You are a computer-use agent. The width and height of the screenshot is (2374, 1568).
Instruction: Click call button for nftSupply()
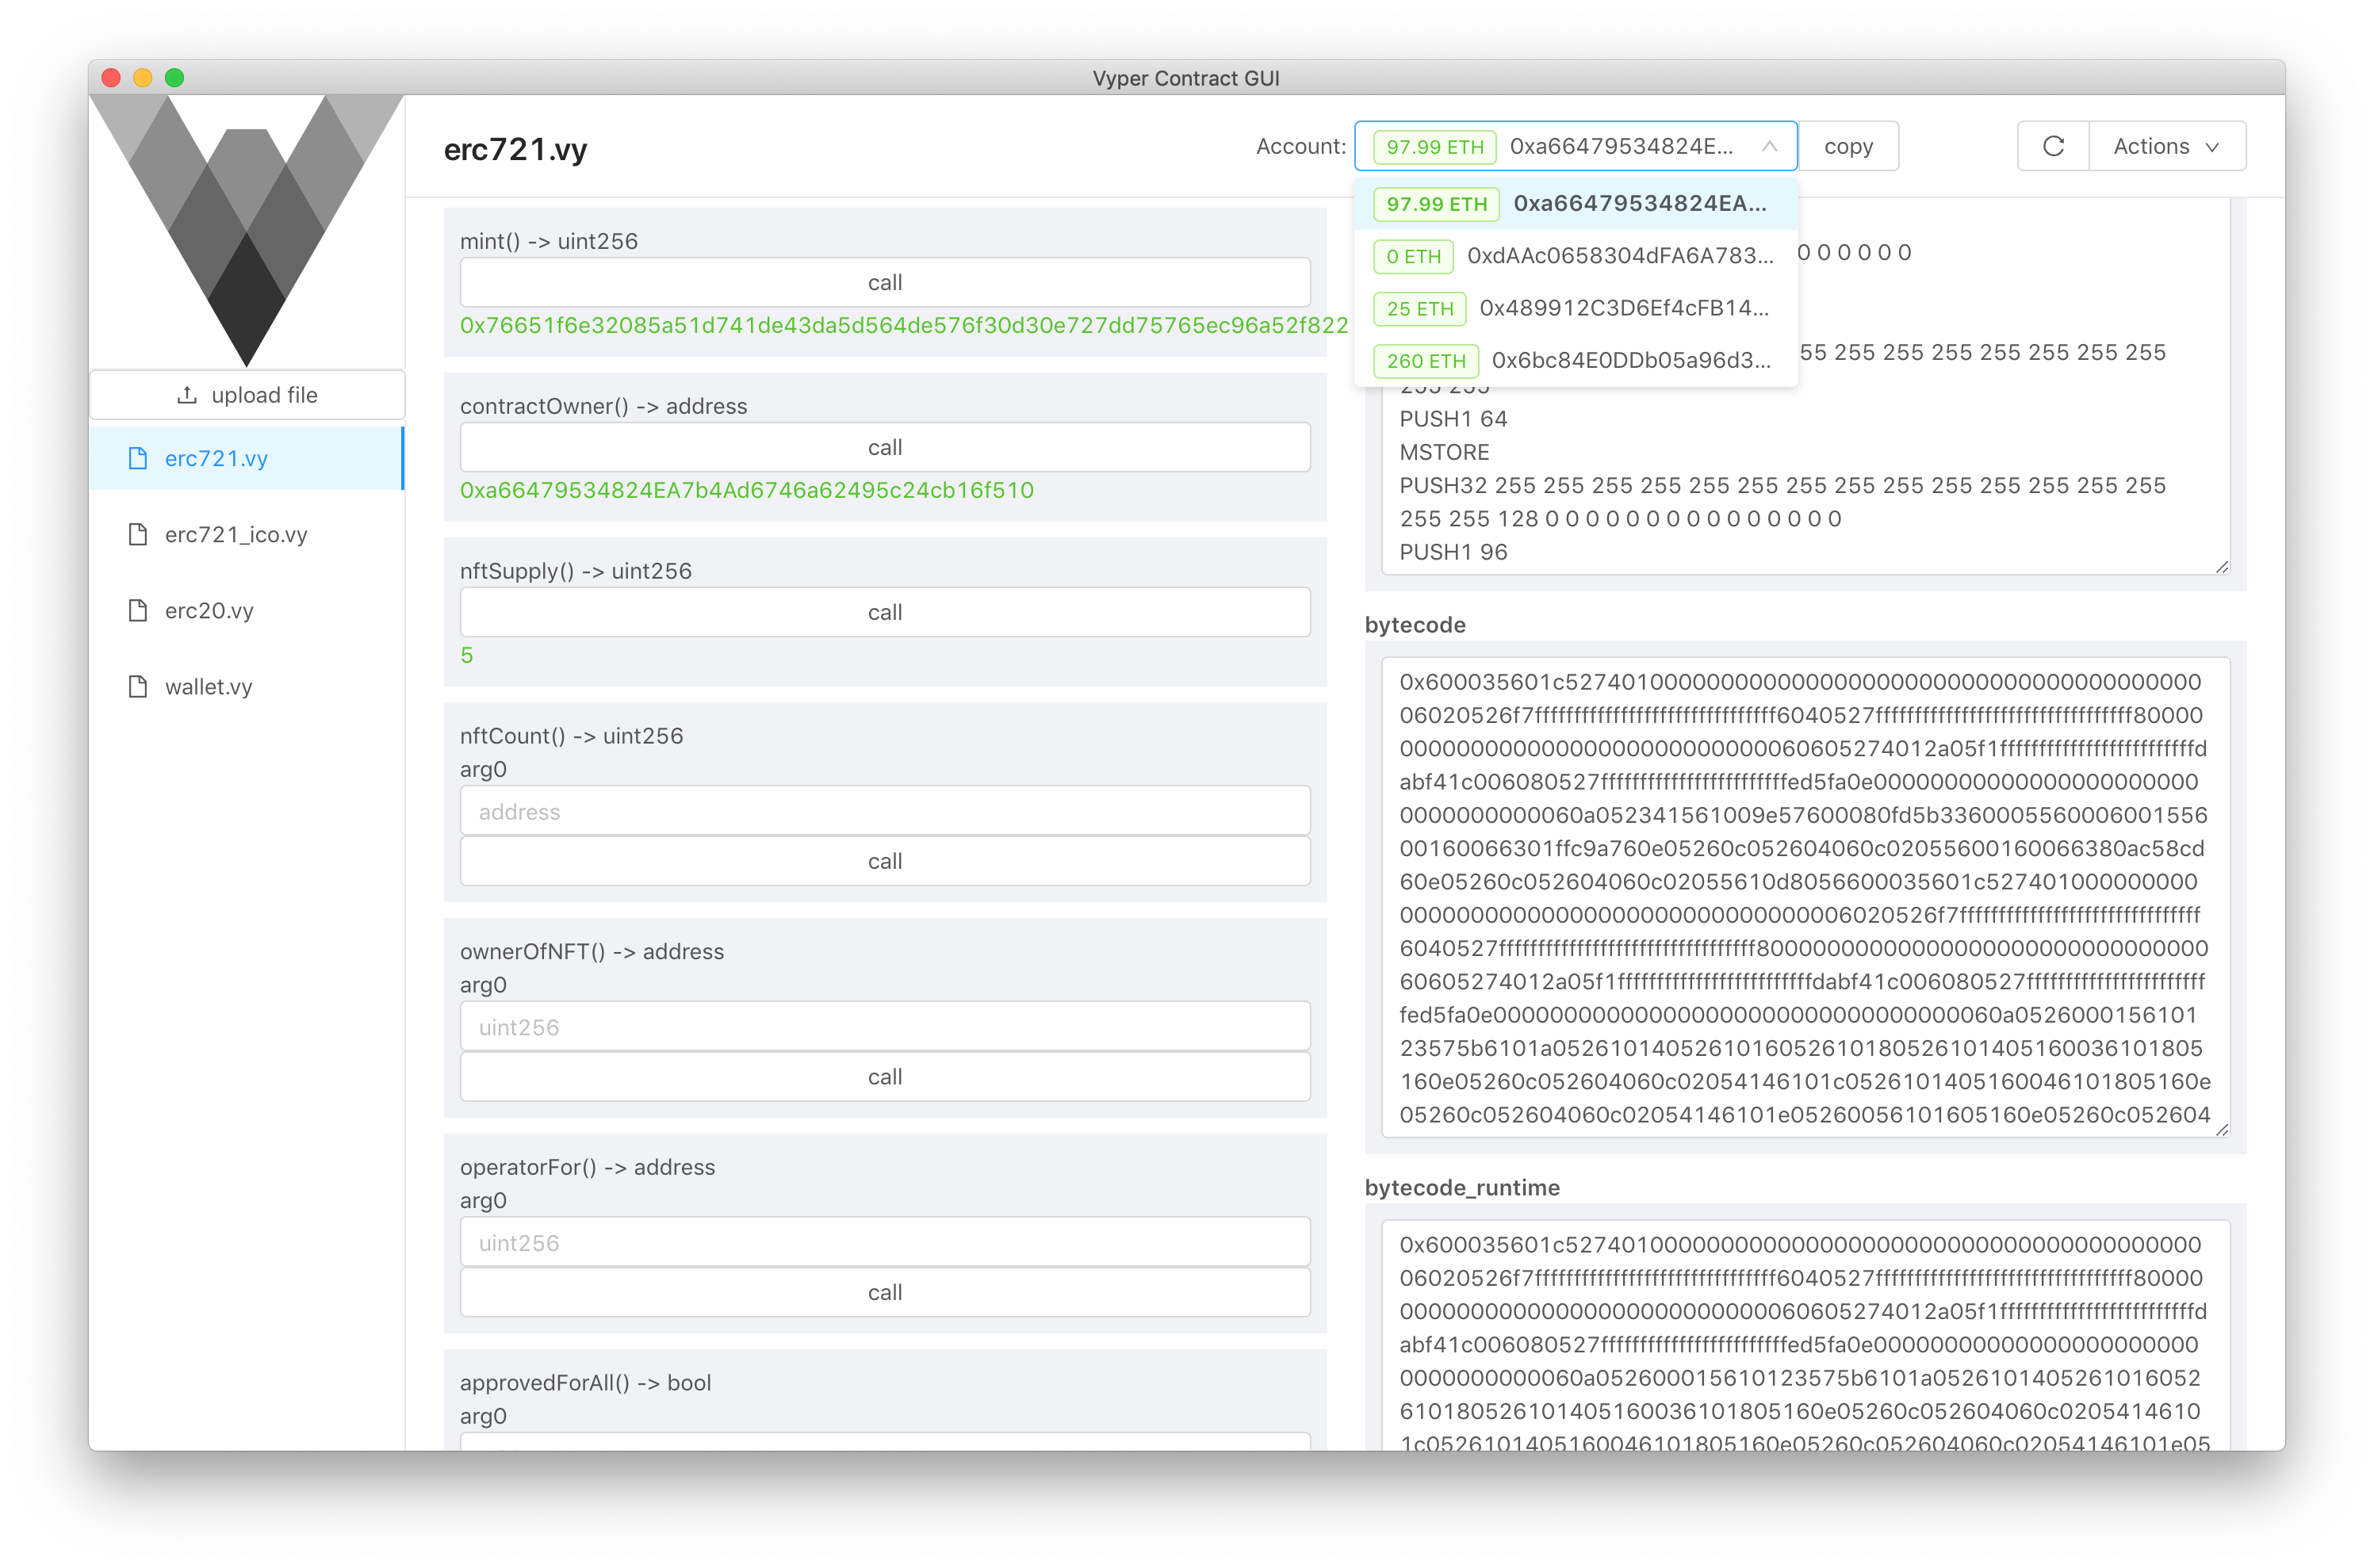click(884, 610)
